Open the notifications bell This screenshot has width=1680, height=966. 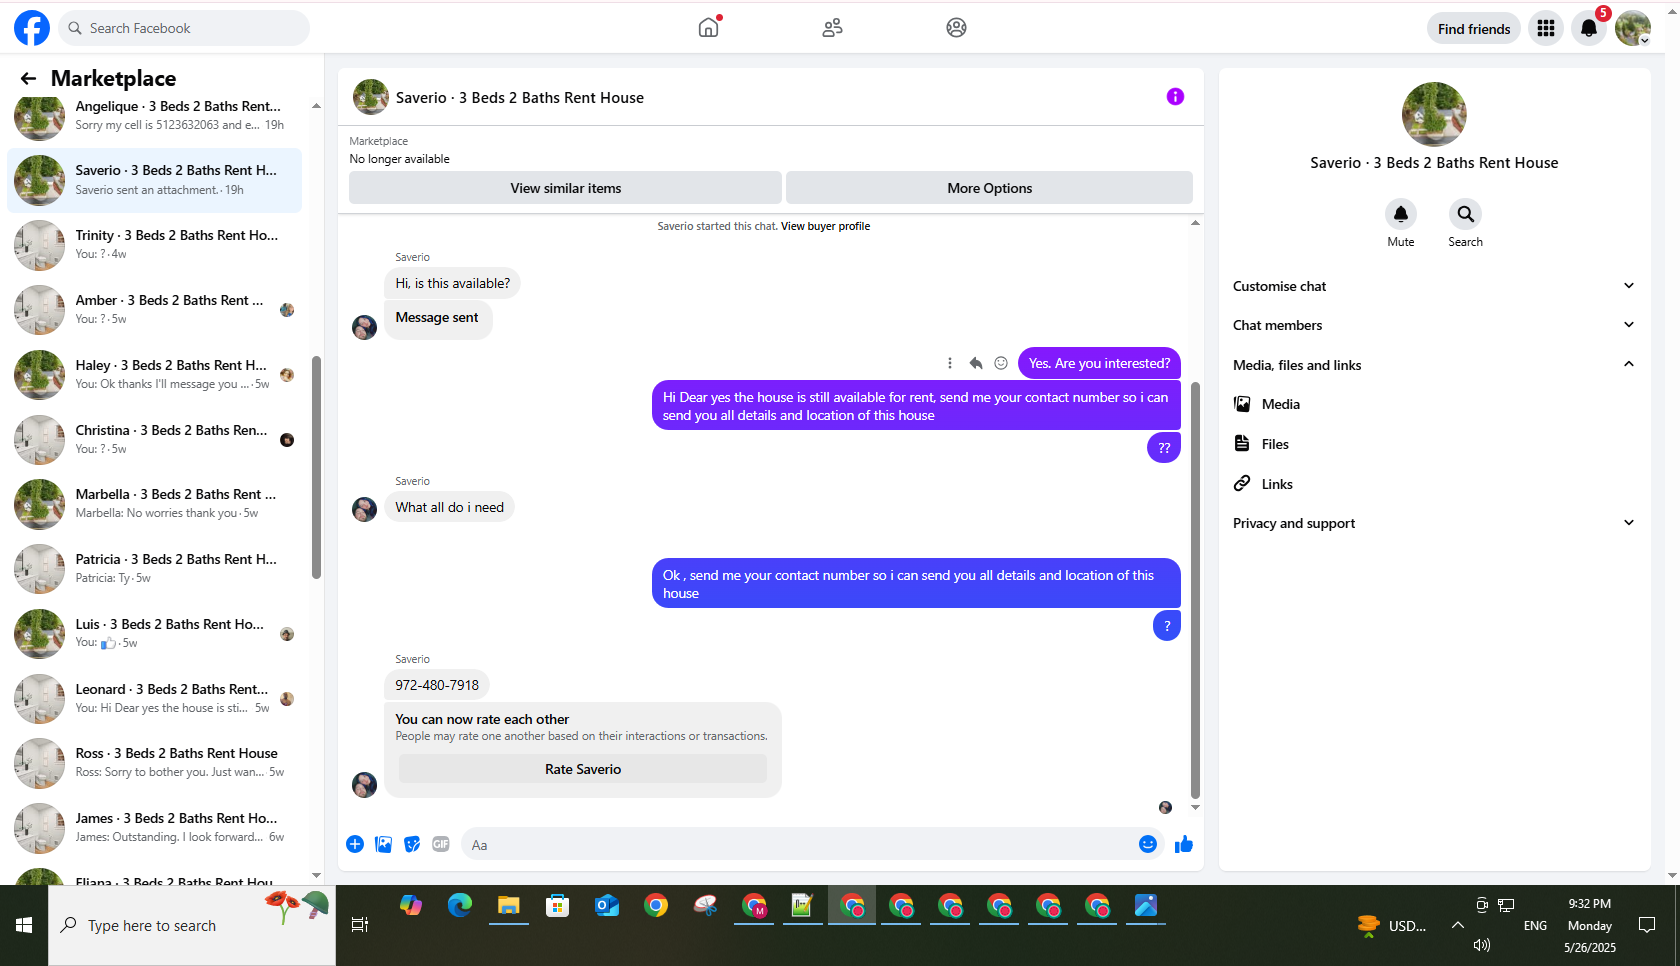click(1589, 28)
